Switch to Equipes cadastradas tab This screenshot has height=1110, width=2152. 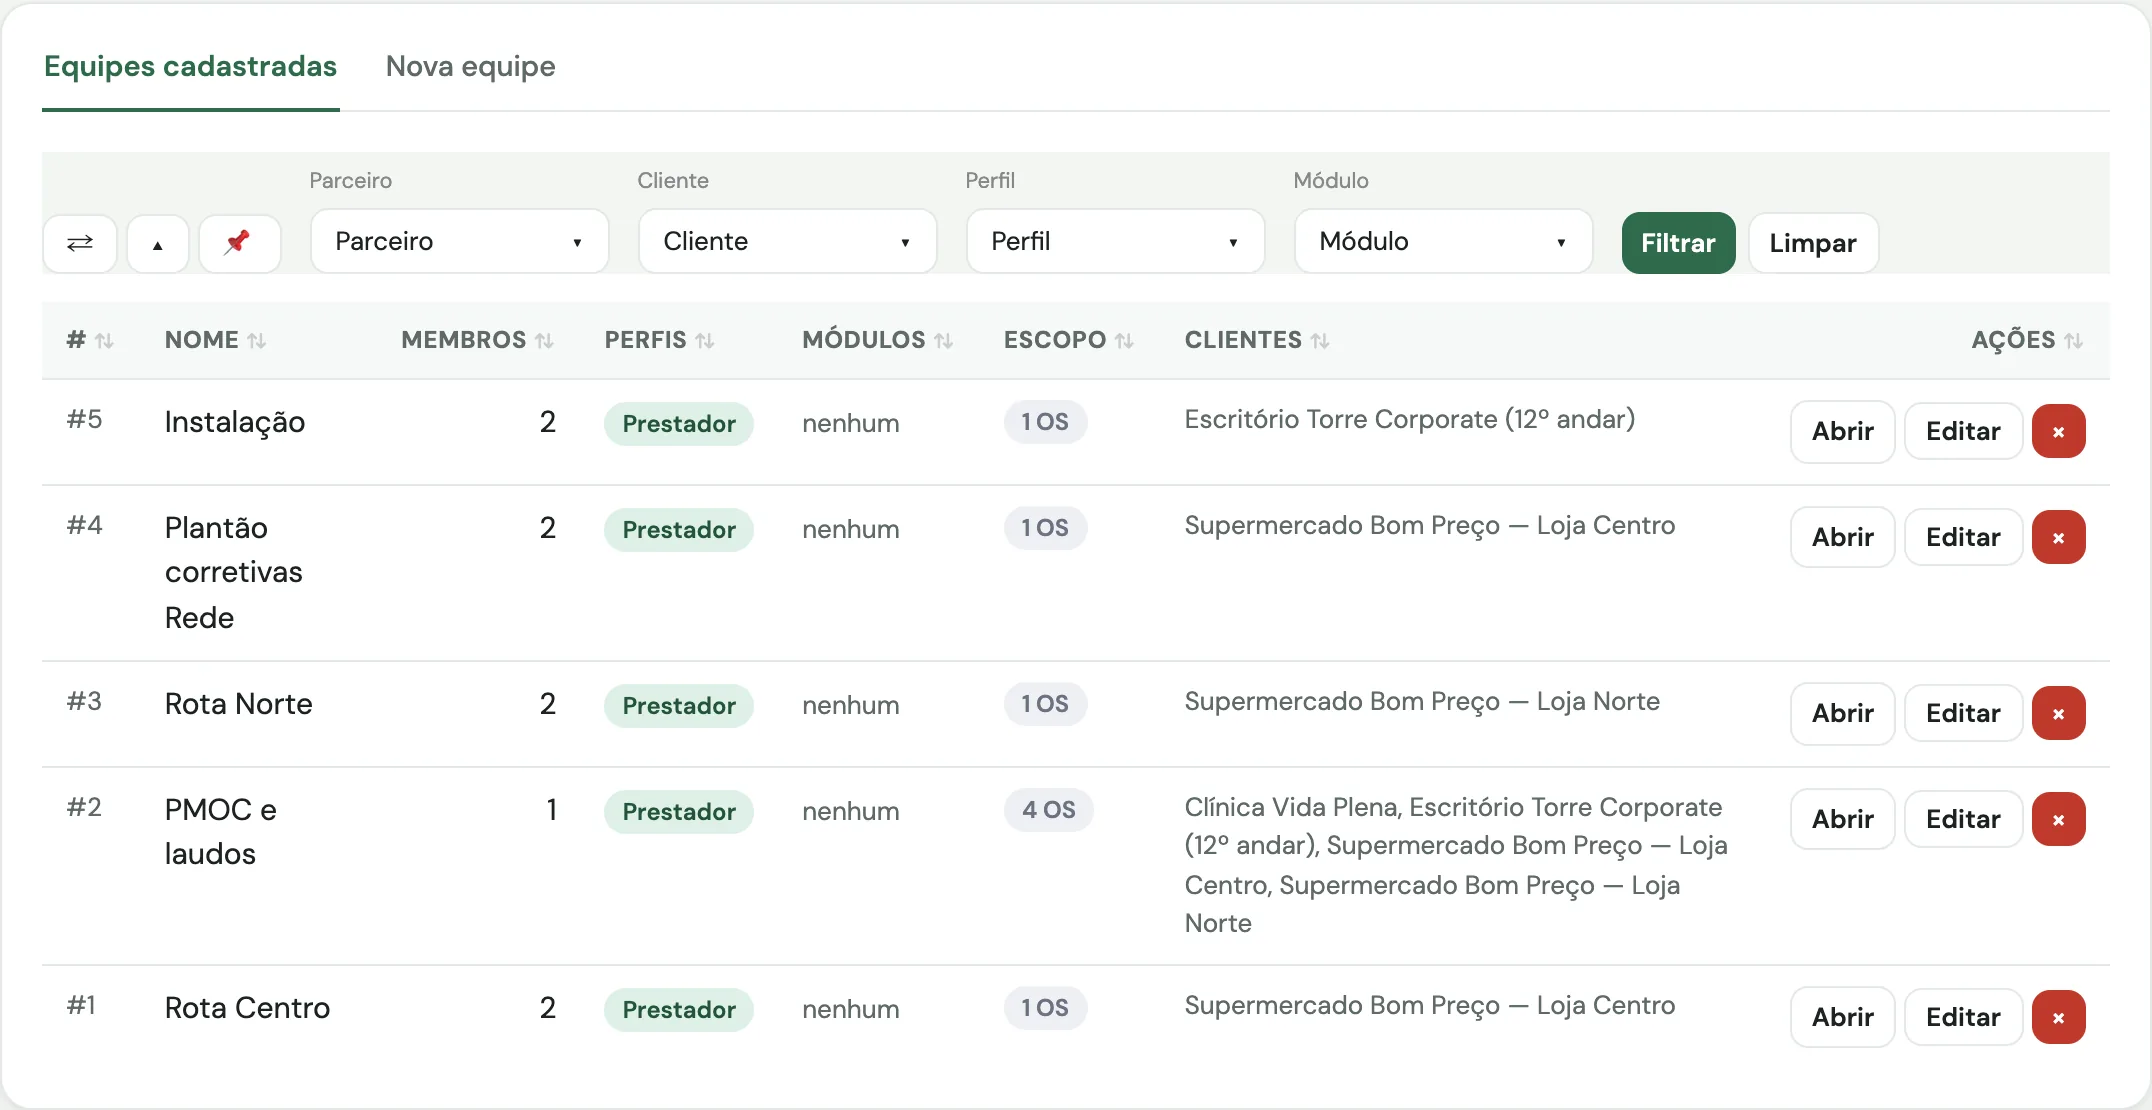[x=190, y=66]
